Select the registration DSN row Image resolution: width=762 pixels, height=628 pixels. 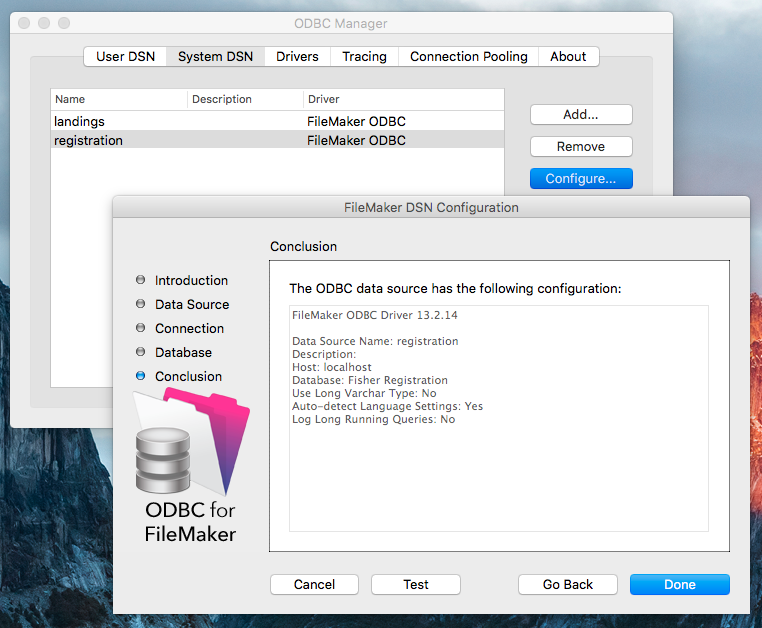coord(277,140)
